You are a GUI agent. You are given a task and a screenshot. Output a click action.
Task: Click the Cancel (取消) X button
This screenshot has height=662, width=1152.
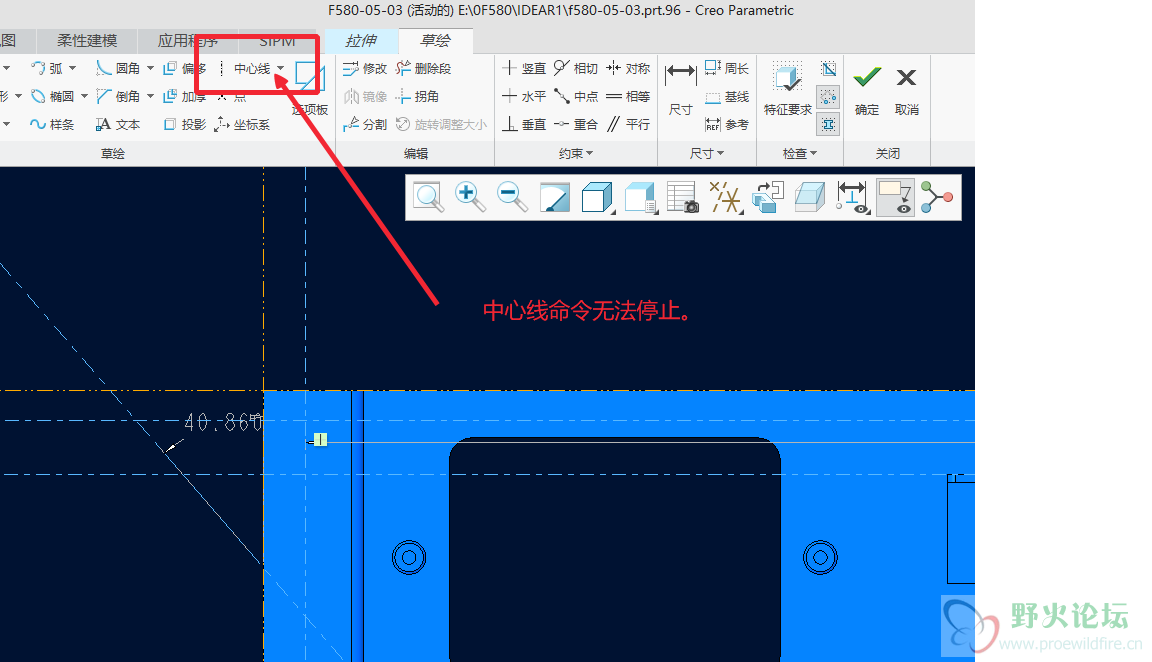[x=907, y=90]
